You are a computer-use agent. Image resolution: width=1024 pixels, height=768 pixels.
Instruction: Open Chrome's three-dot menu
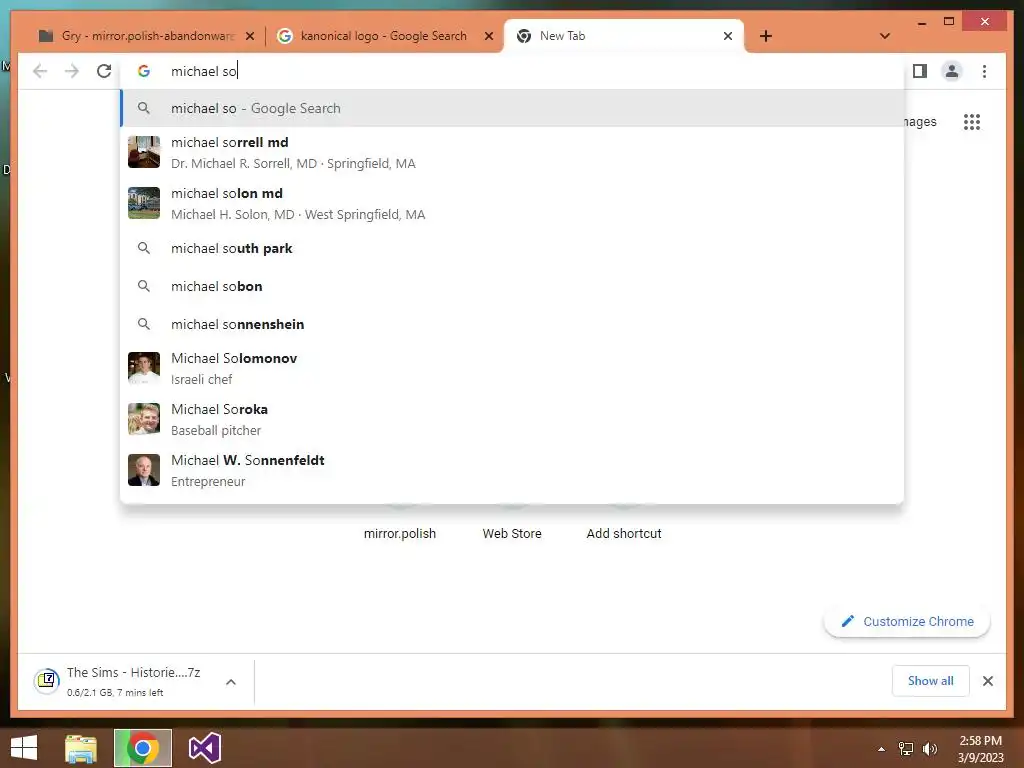tap(984, 71)
